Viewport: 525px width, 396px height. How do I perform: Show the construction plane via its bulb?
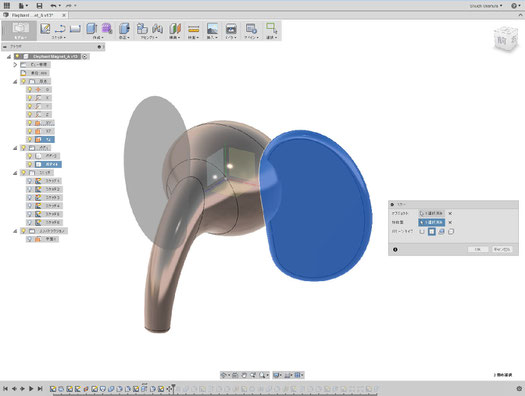click(30, 239)
